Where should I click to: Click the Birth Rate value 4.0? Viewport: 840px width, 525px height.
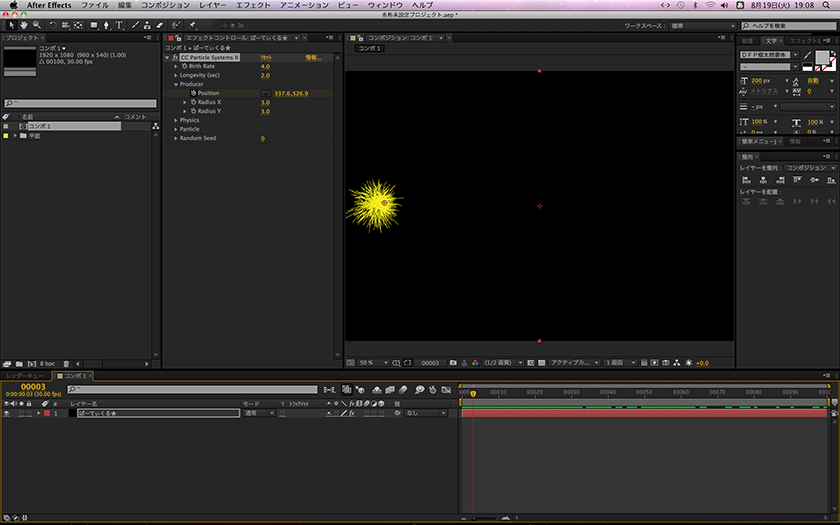tap(265, 66)
